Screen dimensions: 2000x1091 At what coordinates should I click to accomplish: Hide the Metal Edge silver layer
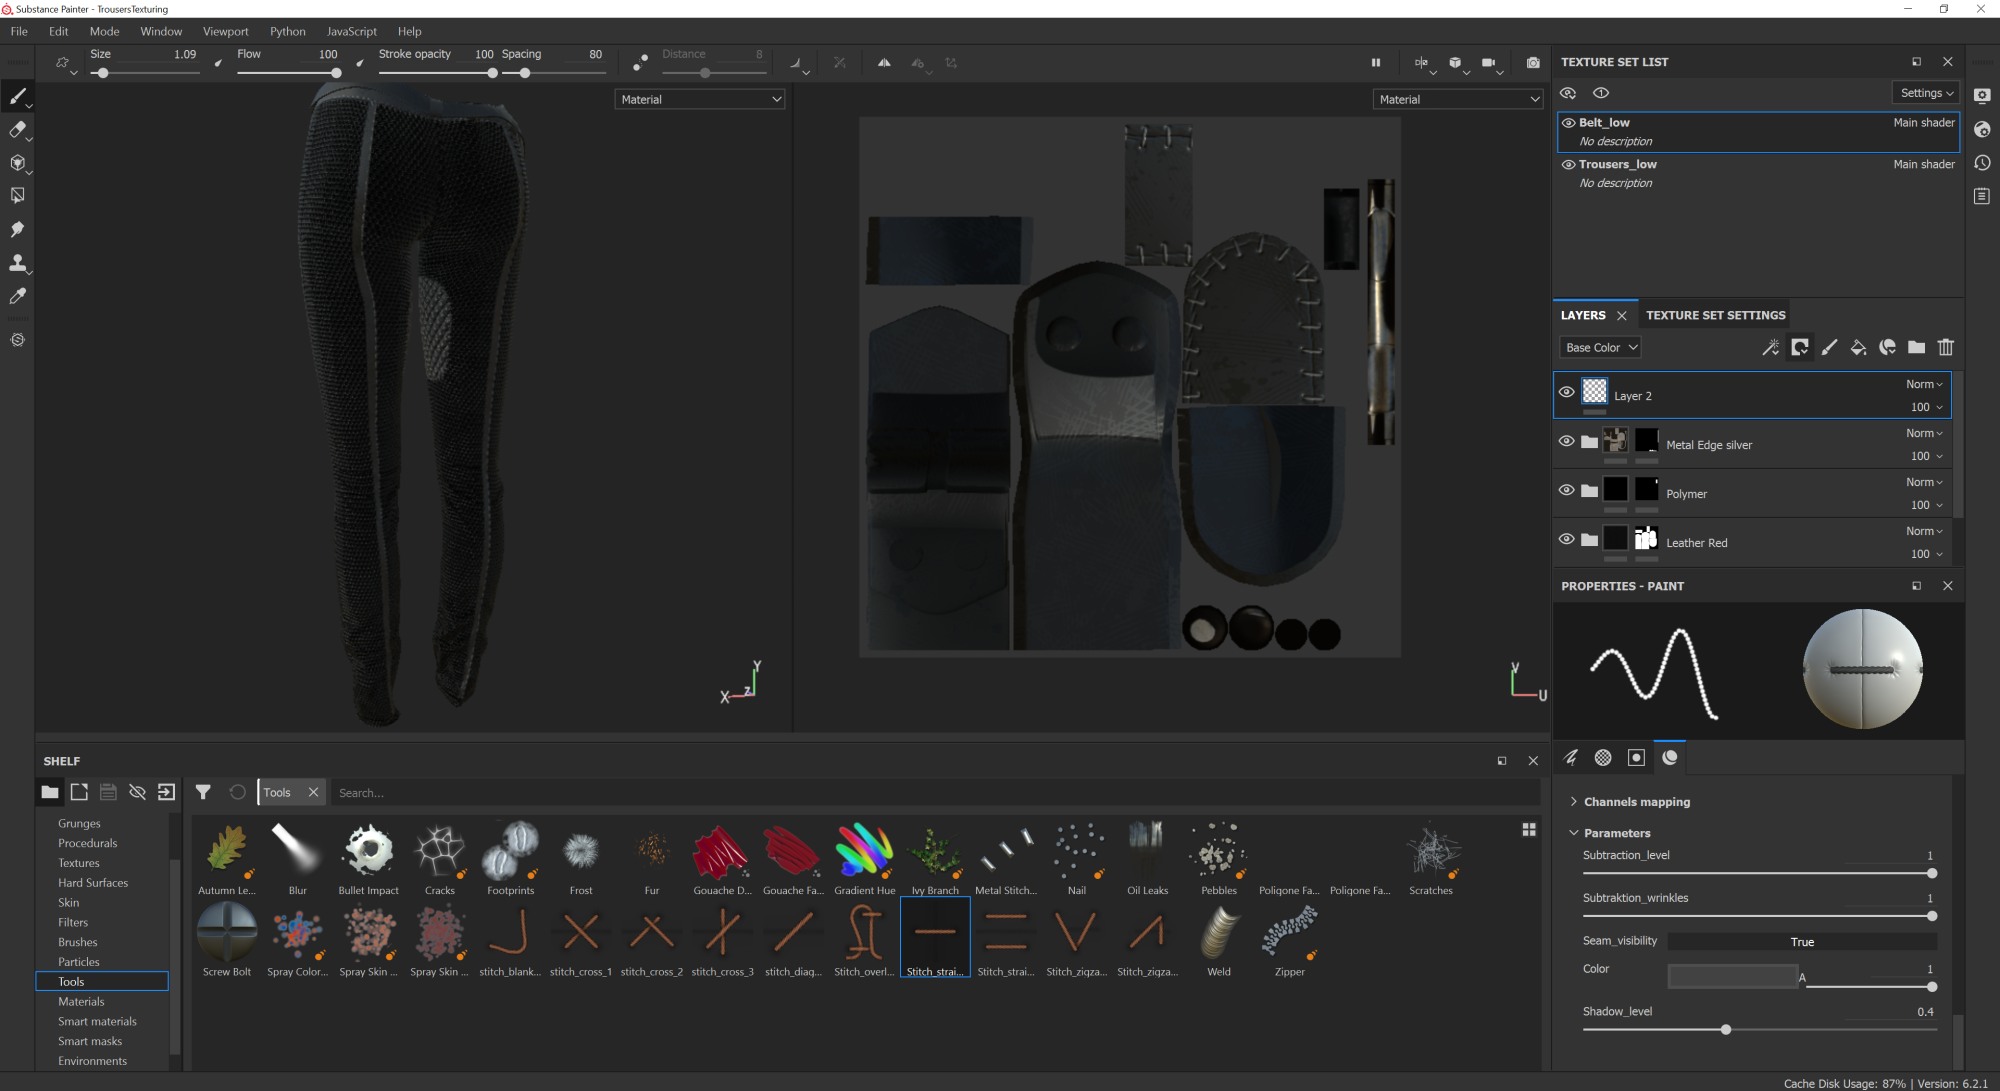coord(1567,441)
